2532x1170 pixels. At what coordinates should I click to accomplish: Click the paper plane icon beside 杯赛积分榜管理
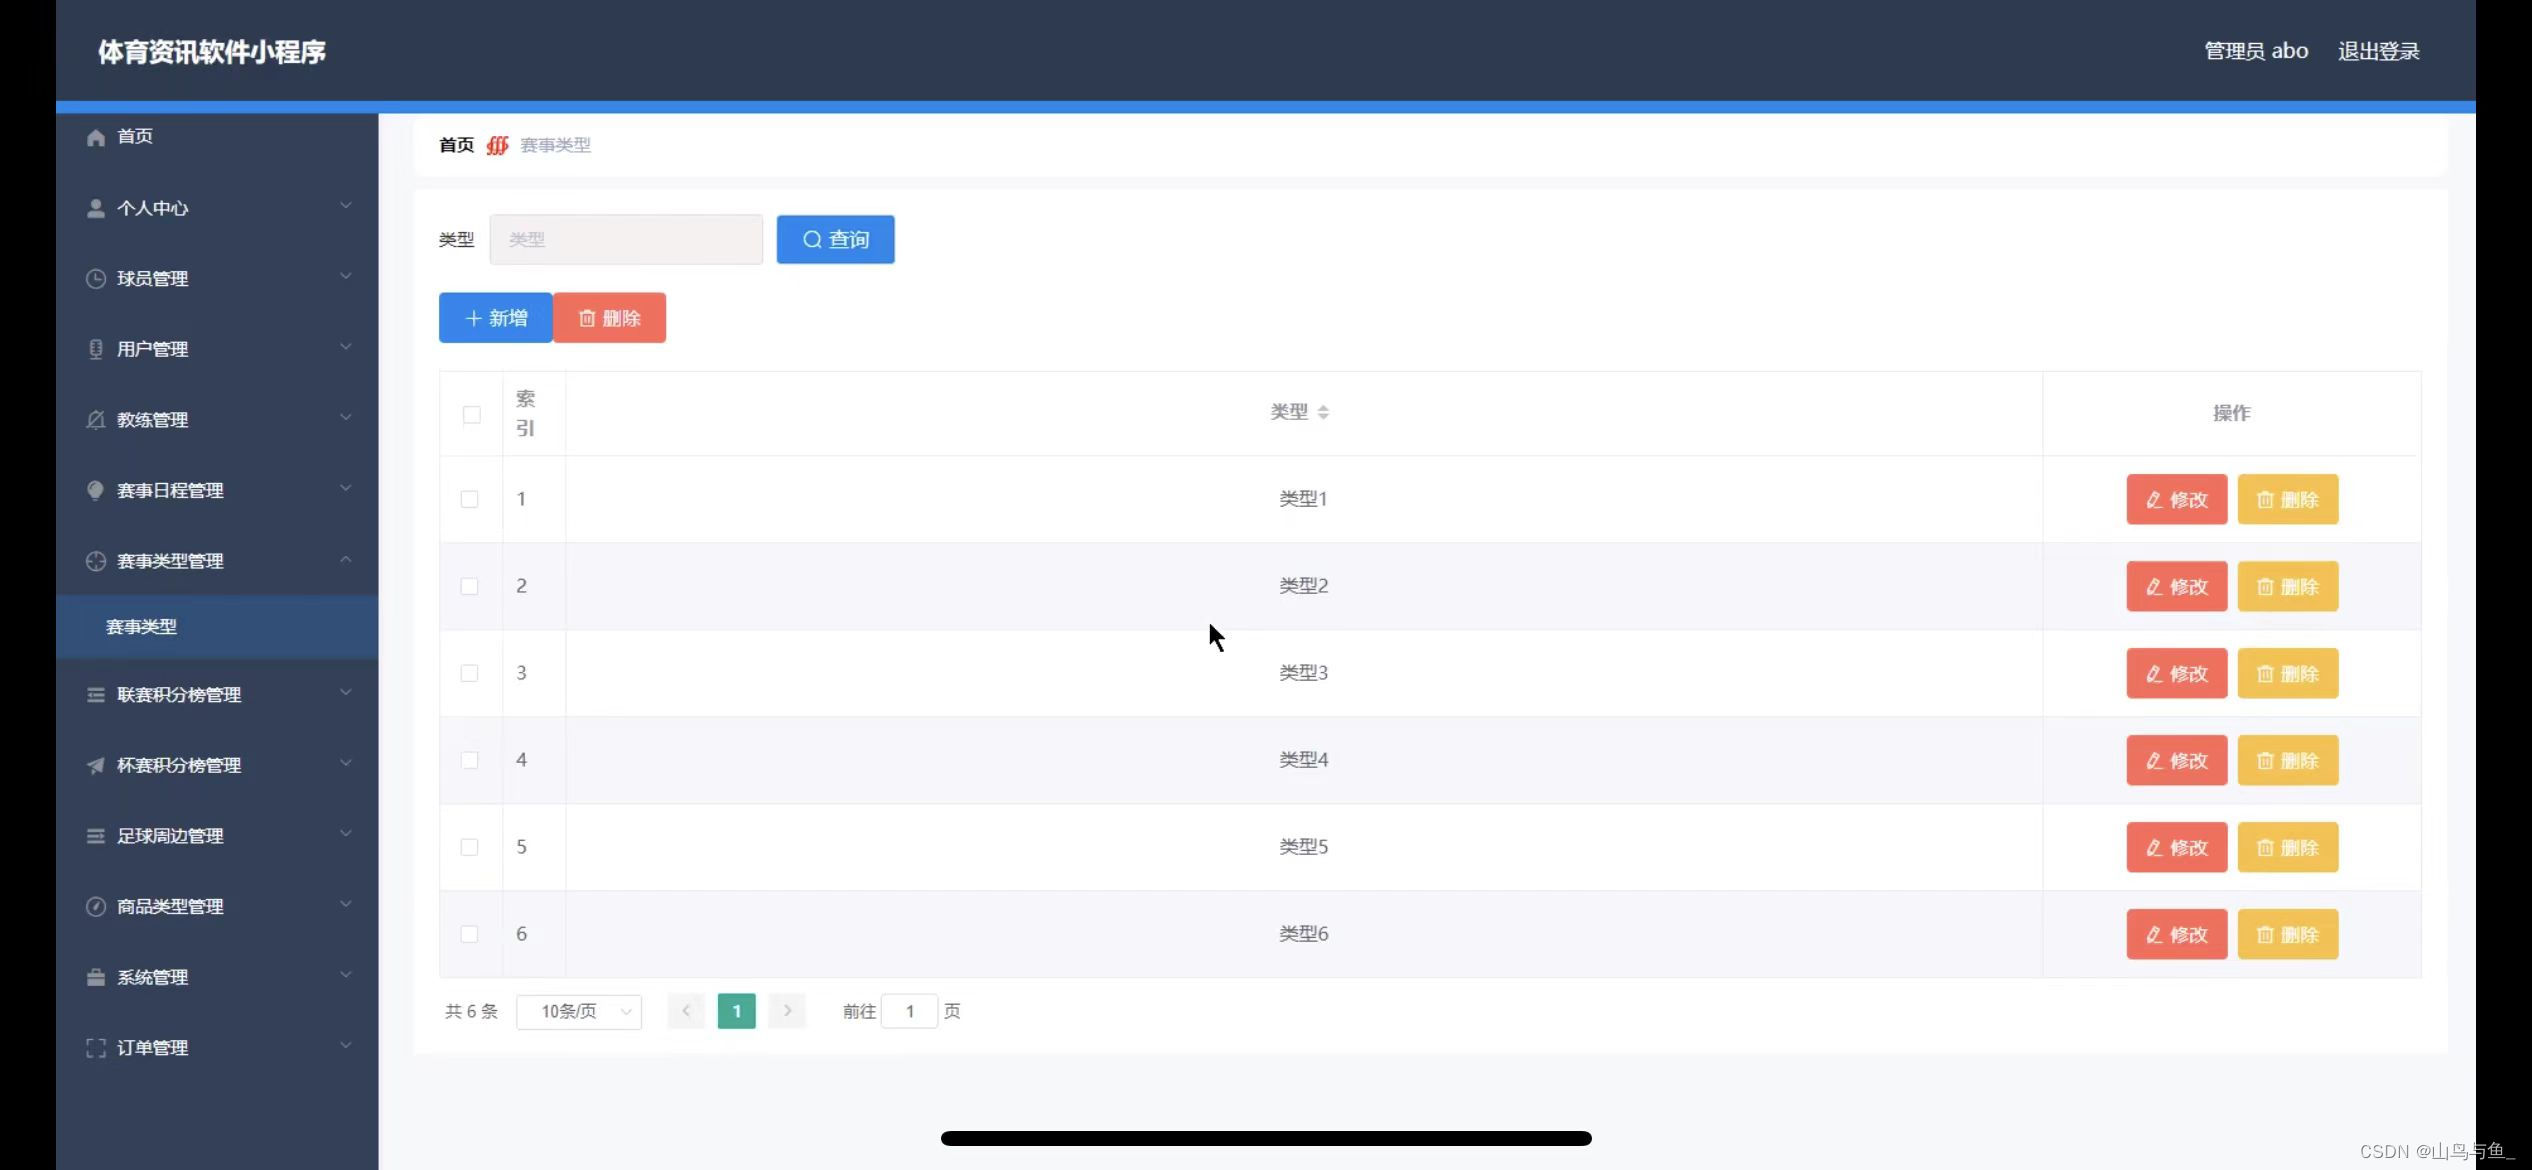pyautogui.click(x=96, y=765)
